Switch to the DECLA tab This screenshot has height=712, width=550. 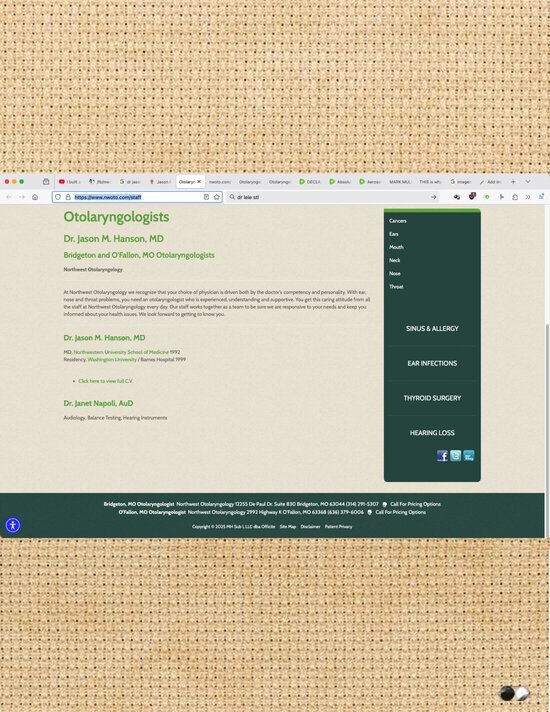tap(310, 182)
